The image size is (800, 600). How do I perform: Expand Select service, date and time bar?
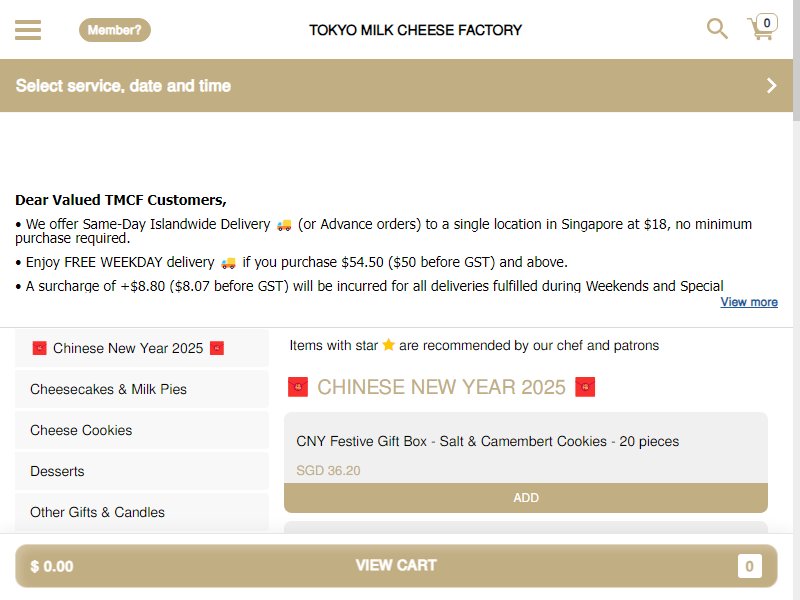[396, 85]
